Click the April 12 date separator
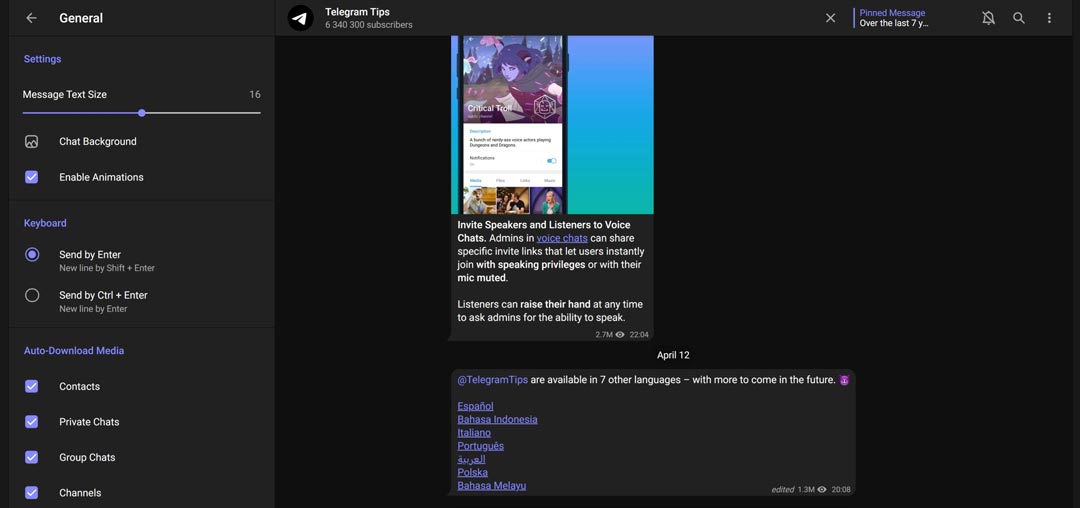 click(673, 355)
